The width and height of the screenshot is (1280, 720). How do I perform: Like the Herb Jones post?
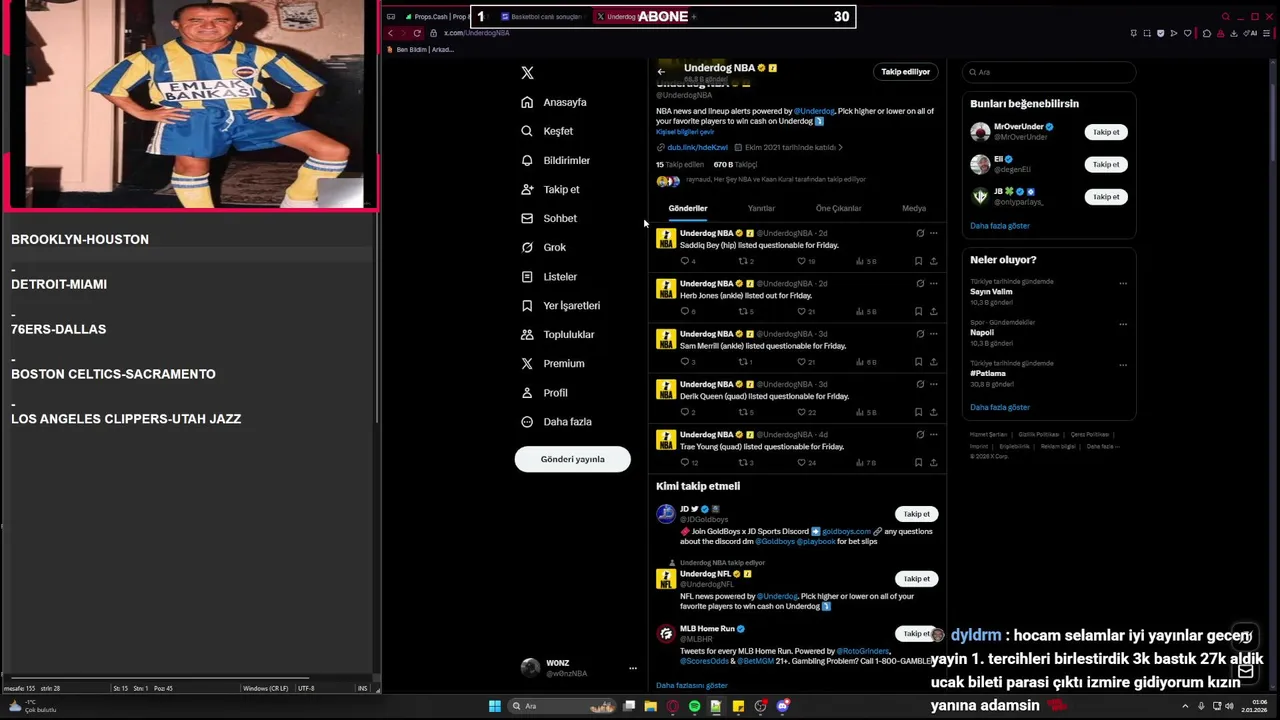pyautogui.click(x=801, y=311)
